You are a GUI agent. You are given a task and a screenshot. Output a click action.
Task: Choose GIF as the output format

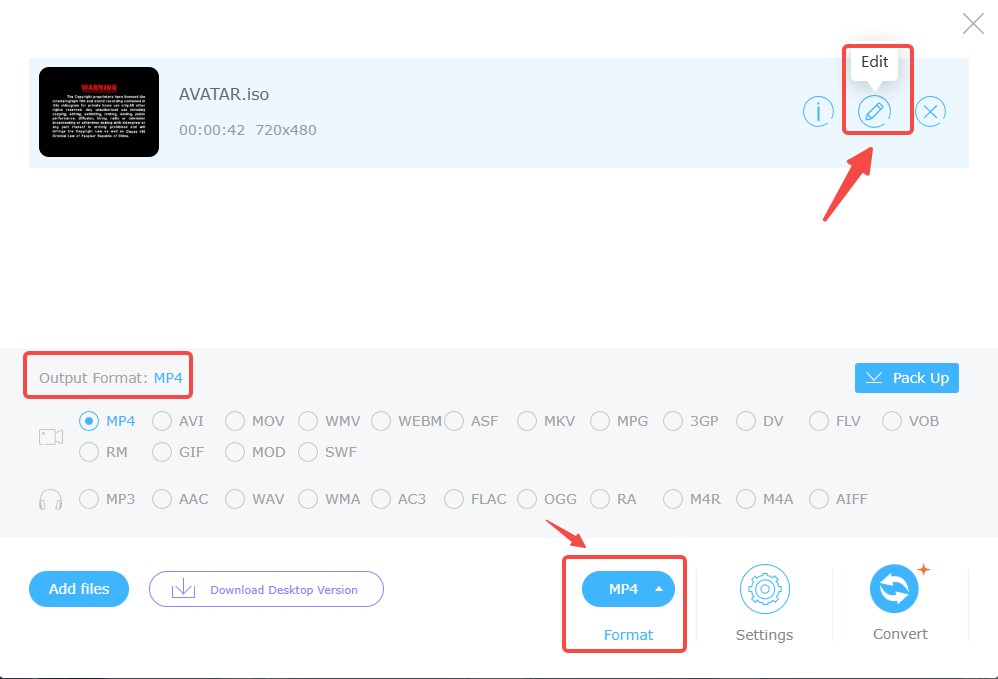click(x=162, y=452)
